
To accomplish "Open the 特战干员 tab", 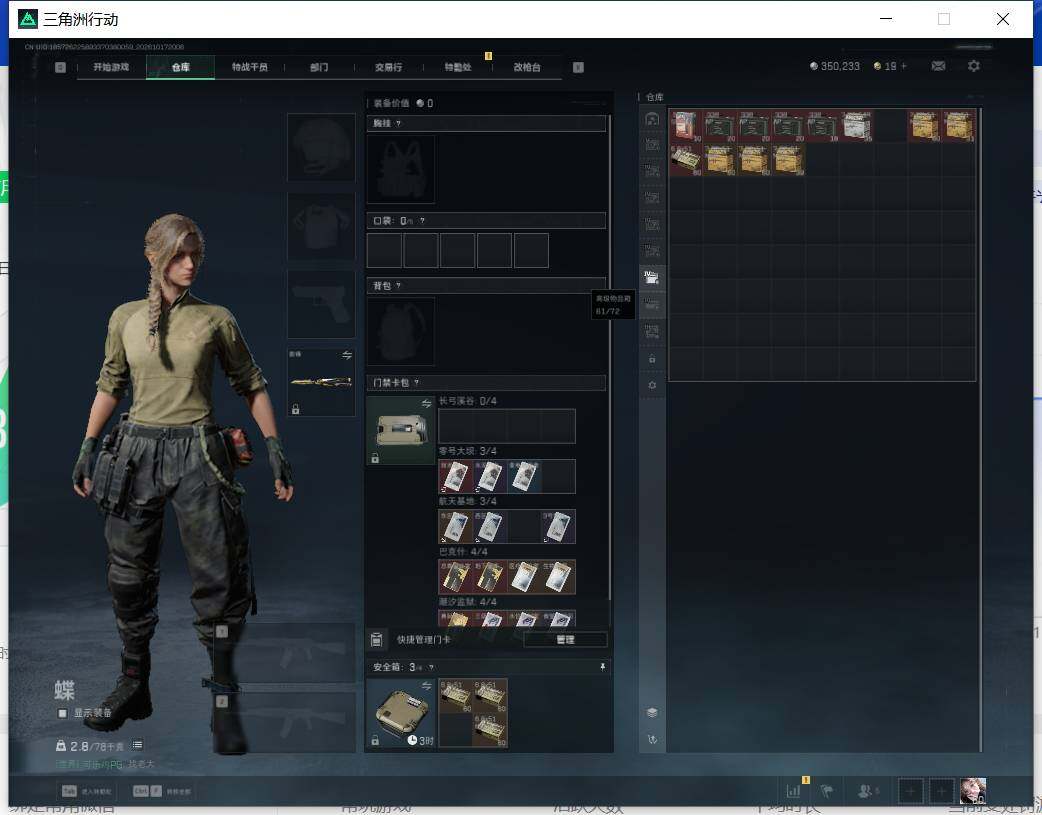I will 250,67.
